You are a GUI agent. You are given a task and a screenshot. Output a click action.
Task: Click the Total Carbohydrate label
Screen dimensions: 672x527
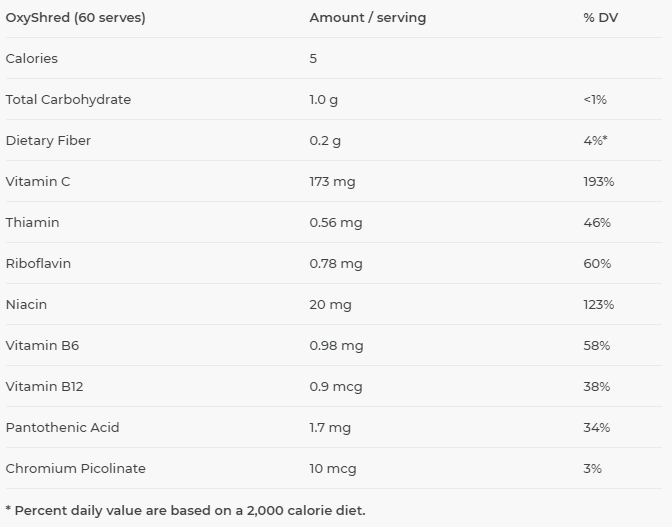point(68,99)
